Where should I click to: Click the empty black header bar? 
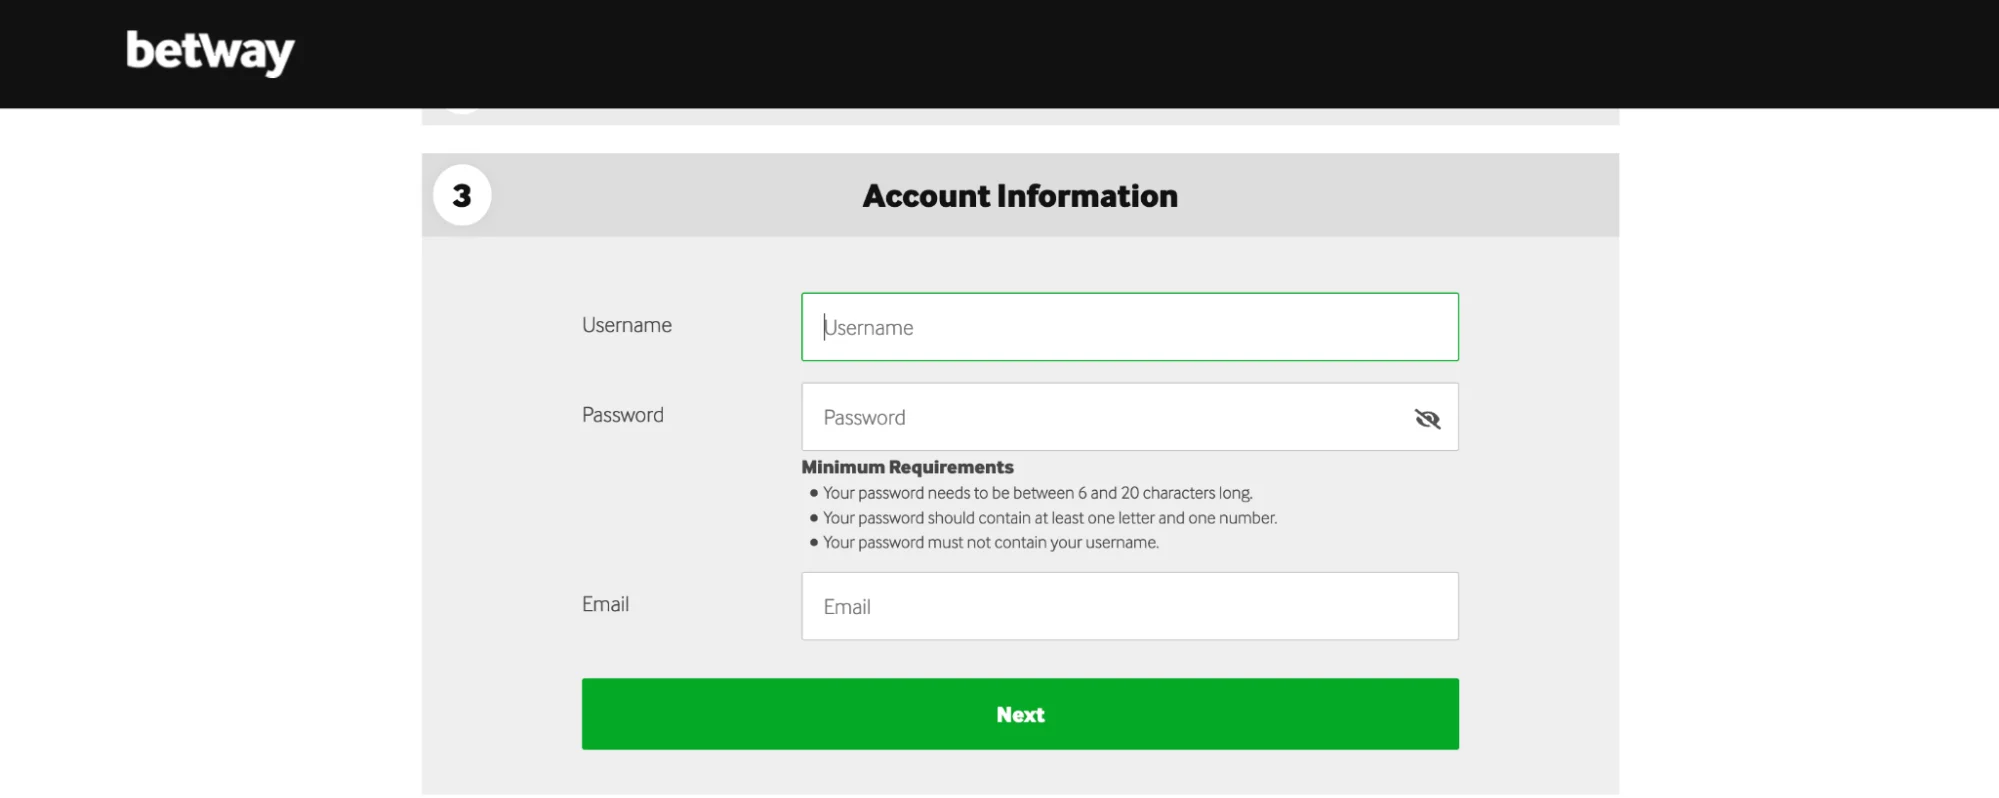tap(1100, 52)
